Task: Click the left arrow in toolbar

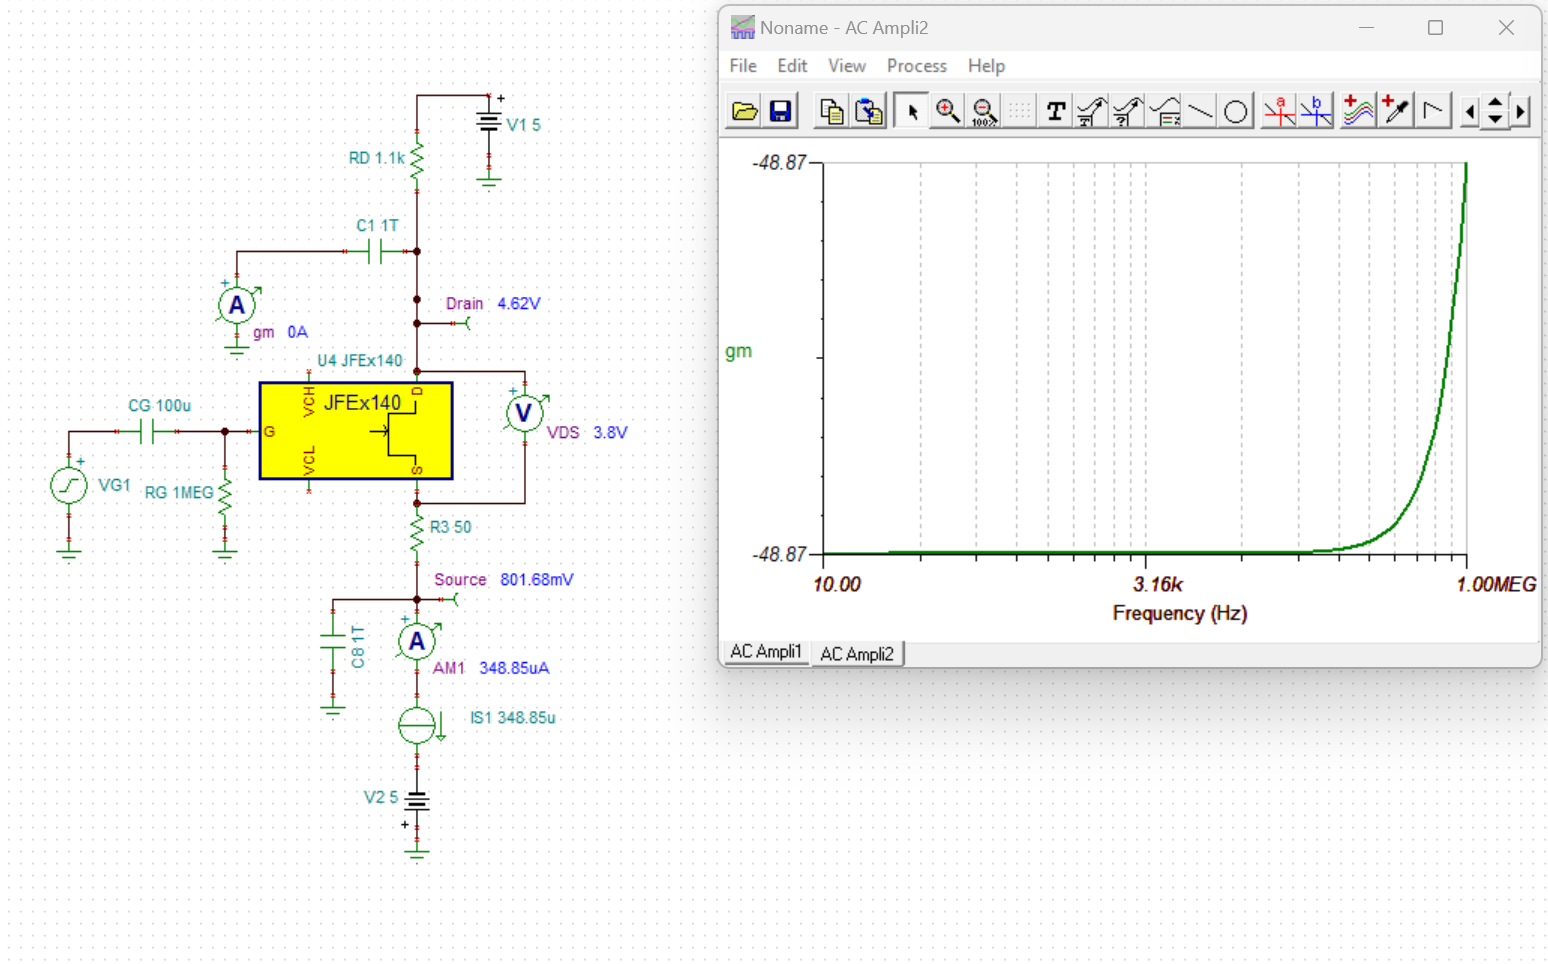Action: [x=1469, y=112]
